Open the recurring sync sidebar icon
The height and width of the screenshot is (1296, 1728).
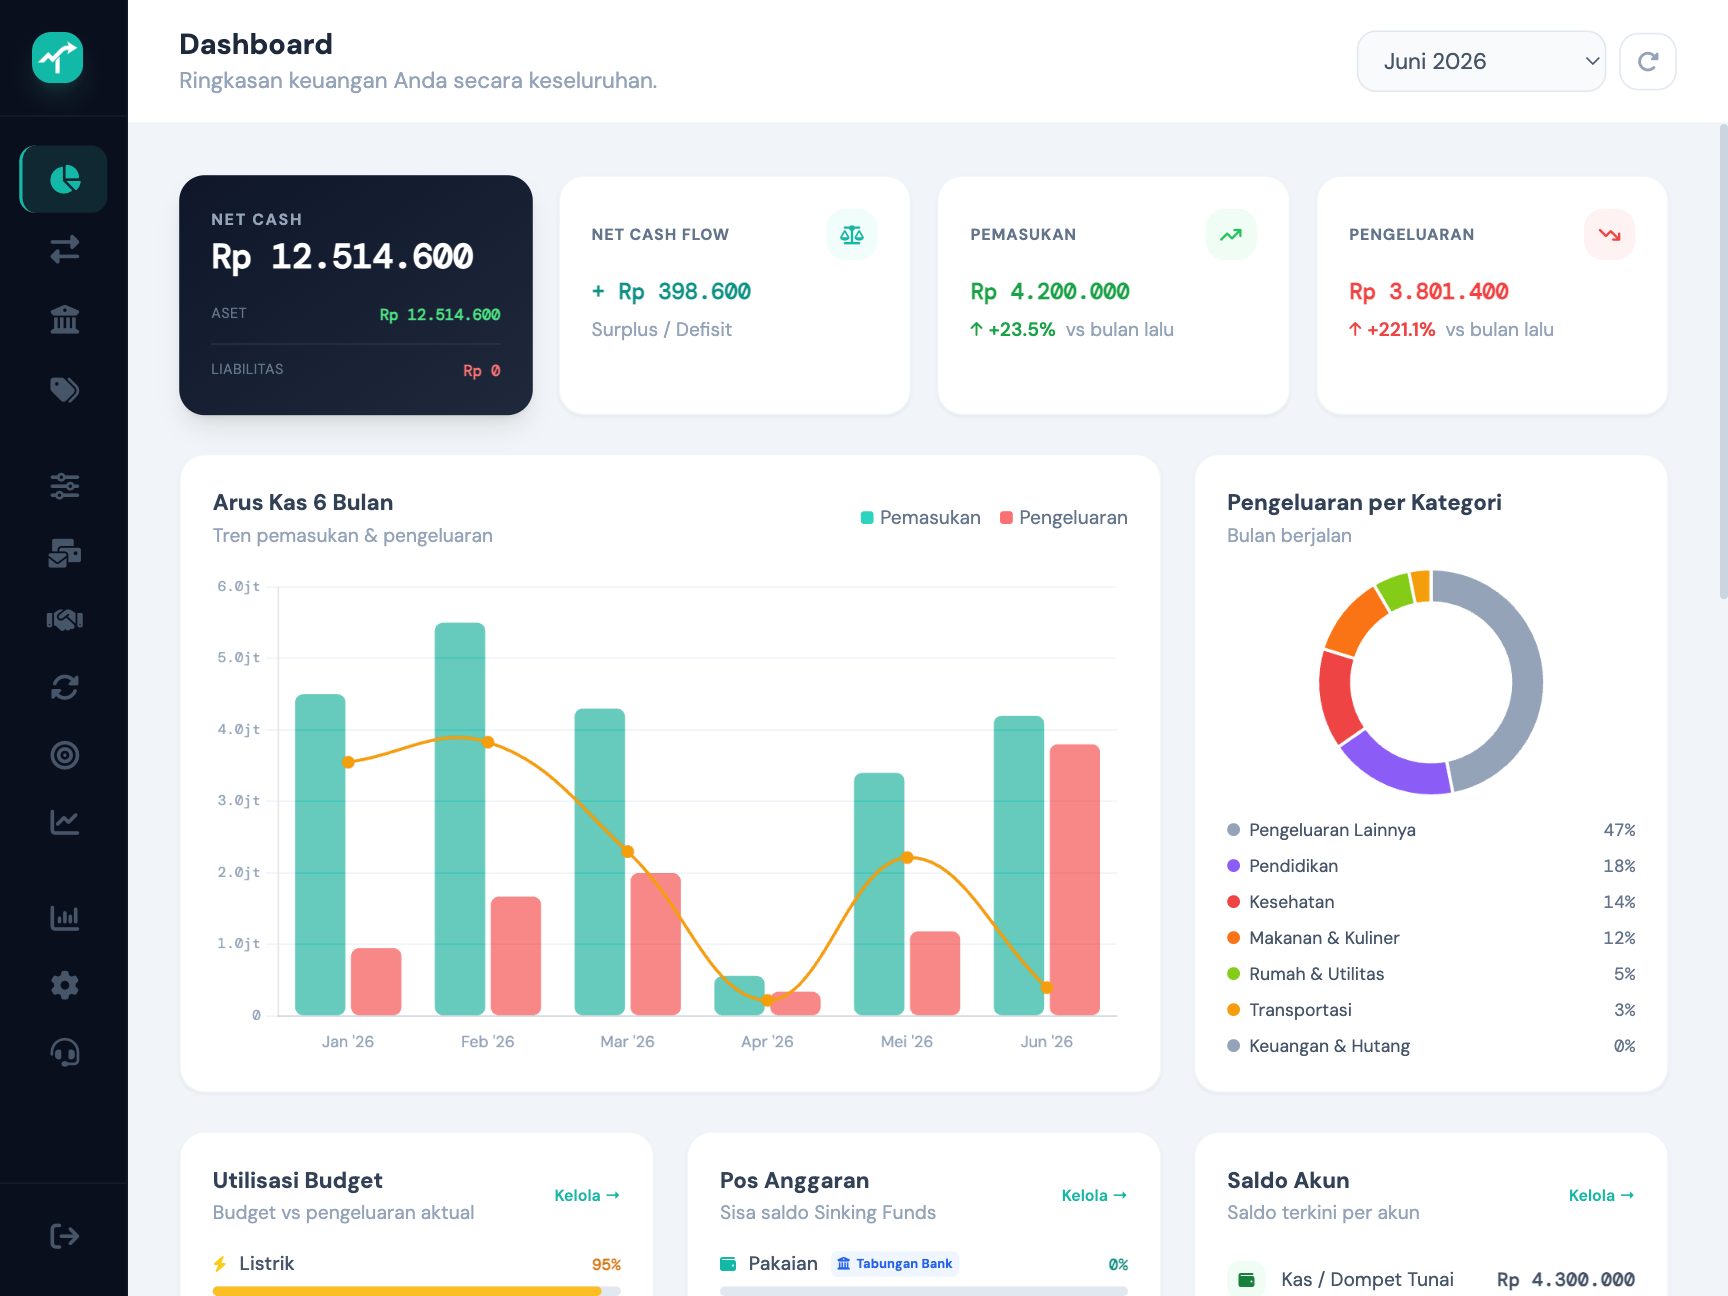pos(64,687)
